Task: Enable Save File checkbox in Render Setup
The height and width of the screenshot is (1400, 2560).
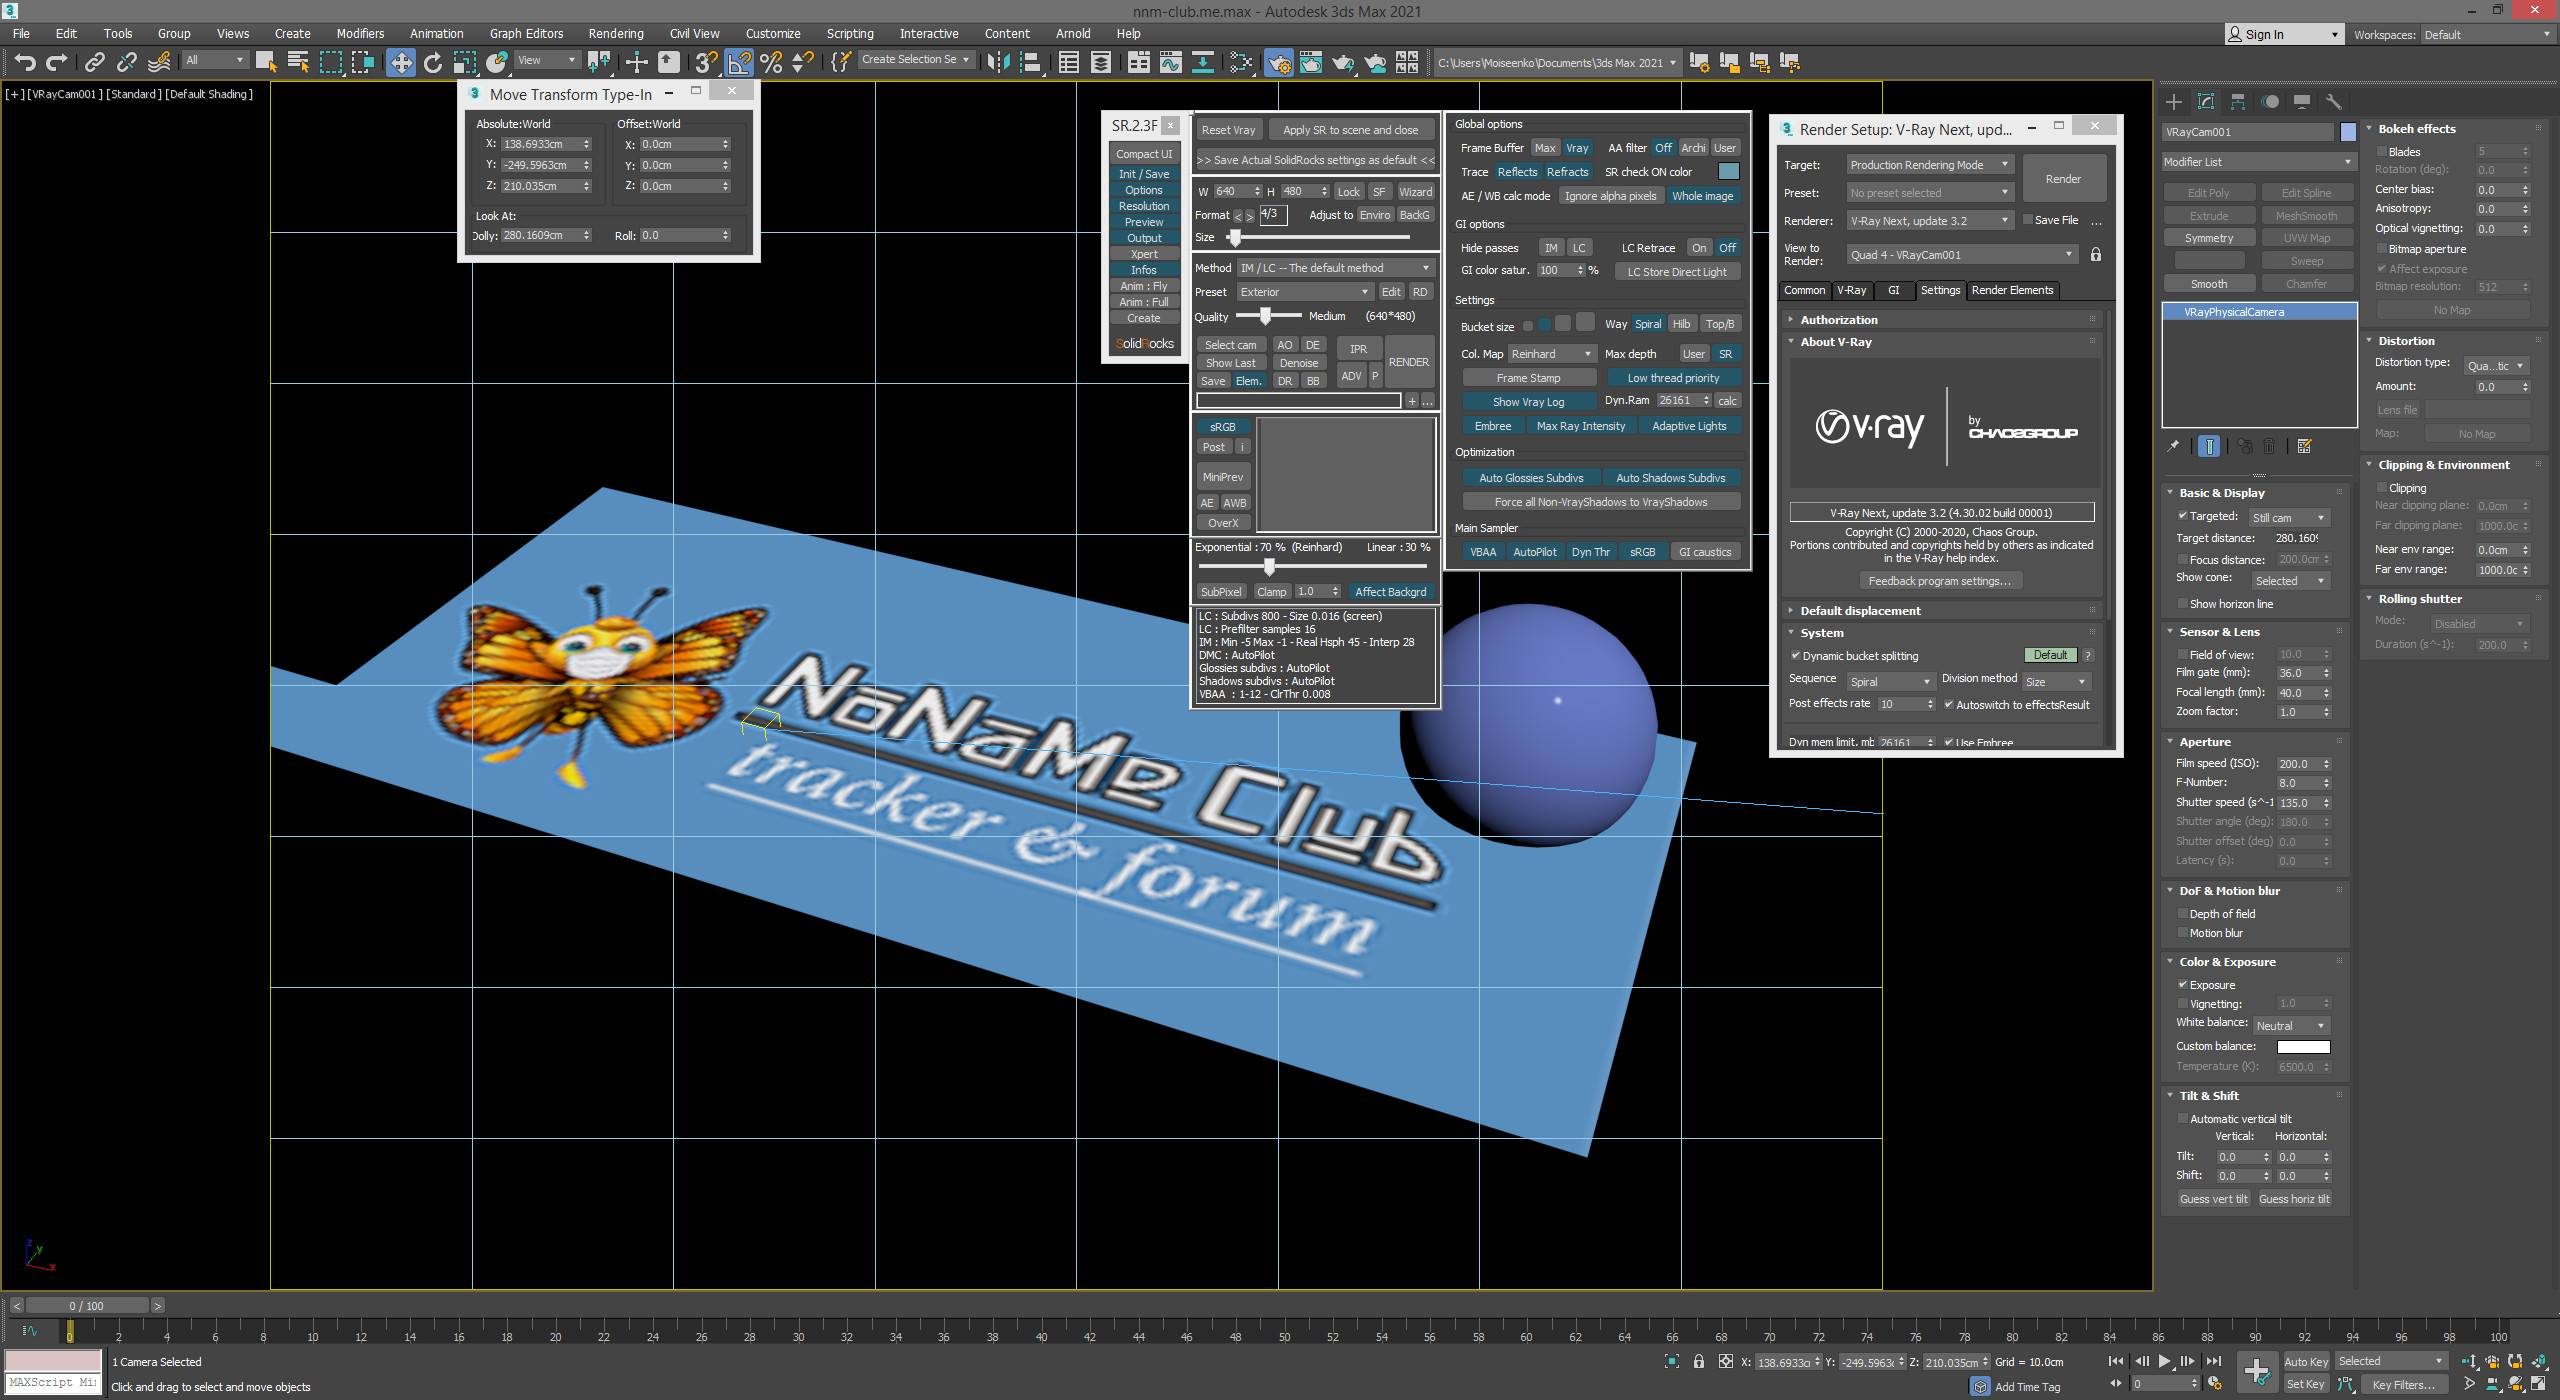Action: point(2027,220)
